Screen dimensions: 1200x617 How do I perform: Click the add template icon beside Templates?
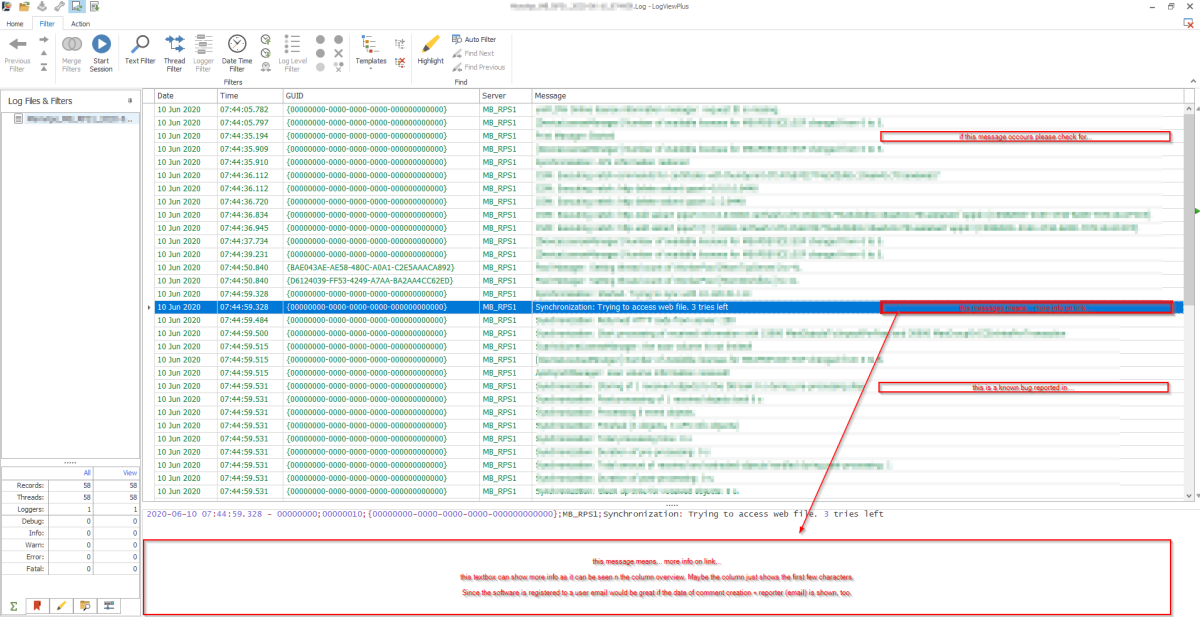coord(400,43)
